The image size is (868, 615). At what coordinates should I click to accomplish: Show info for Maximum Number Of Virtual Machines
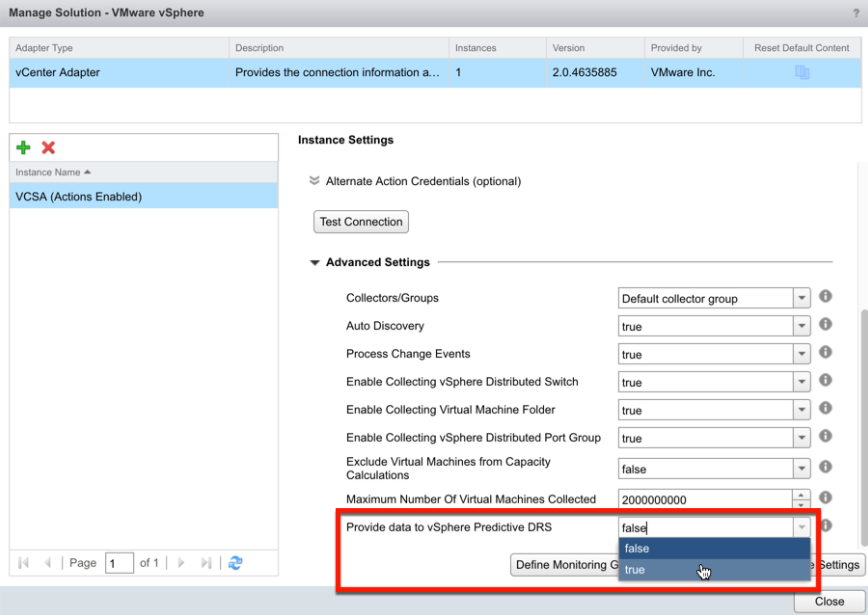click(x=825, y=497)
